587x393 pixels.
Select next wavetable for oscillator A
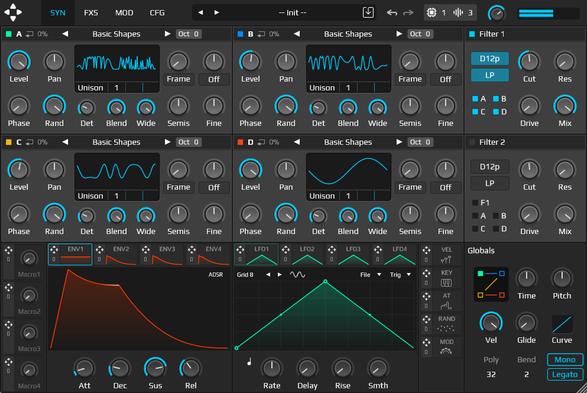pos(167,34)
